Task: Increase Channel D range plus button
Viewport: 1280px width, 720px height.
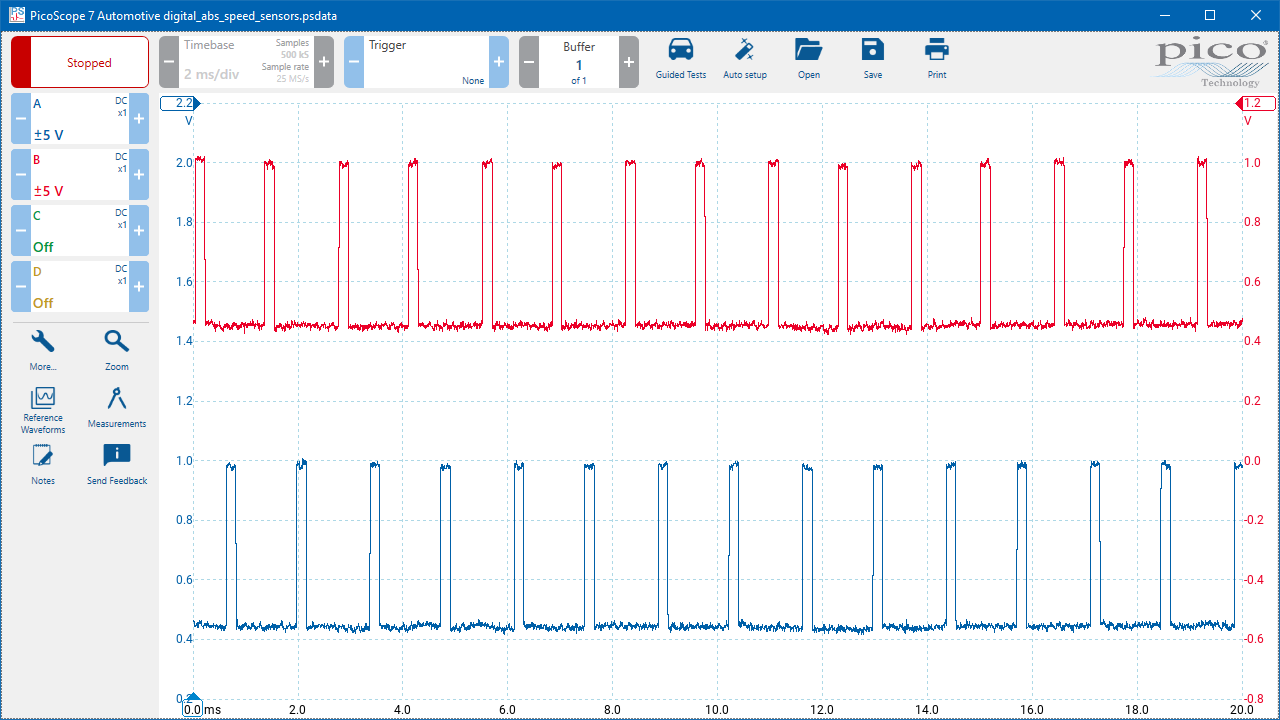Action: pyautogui.click(x=139, y=287)
